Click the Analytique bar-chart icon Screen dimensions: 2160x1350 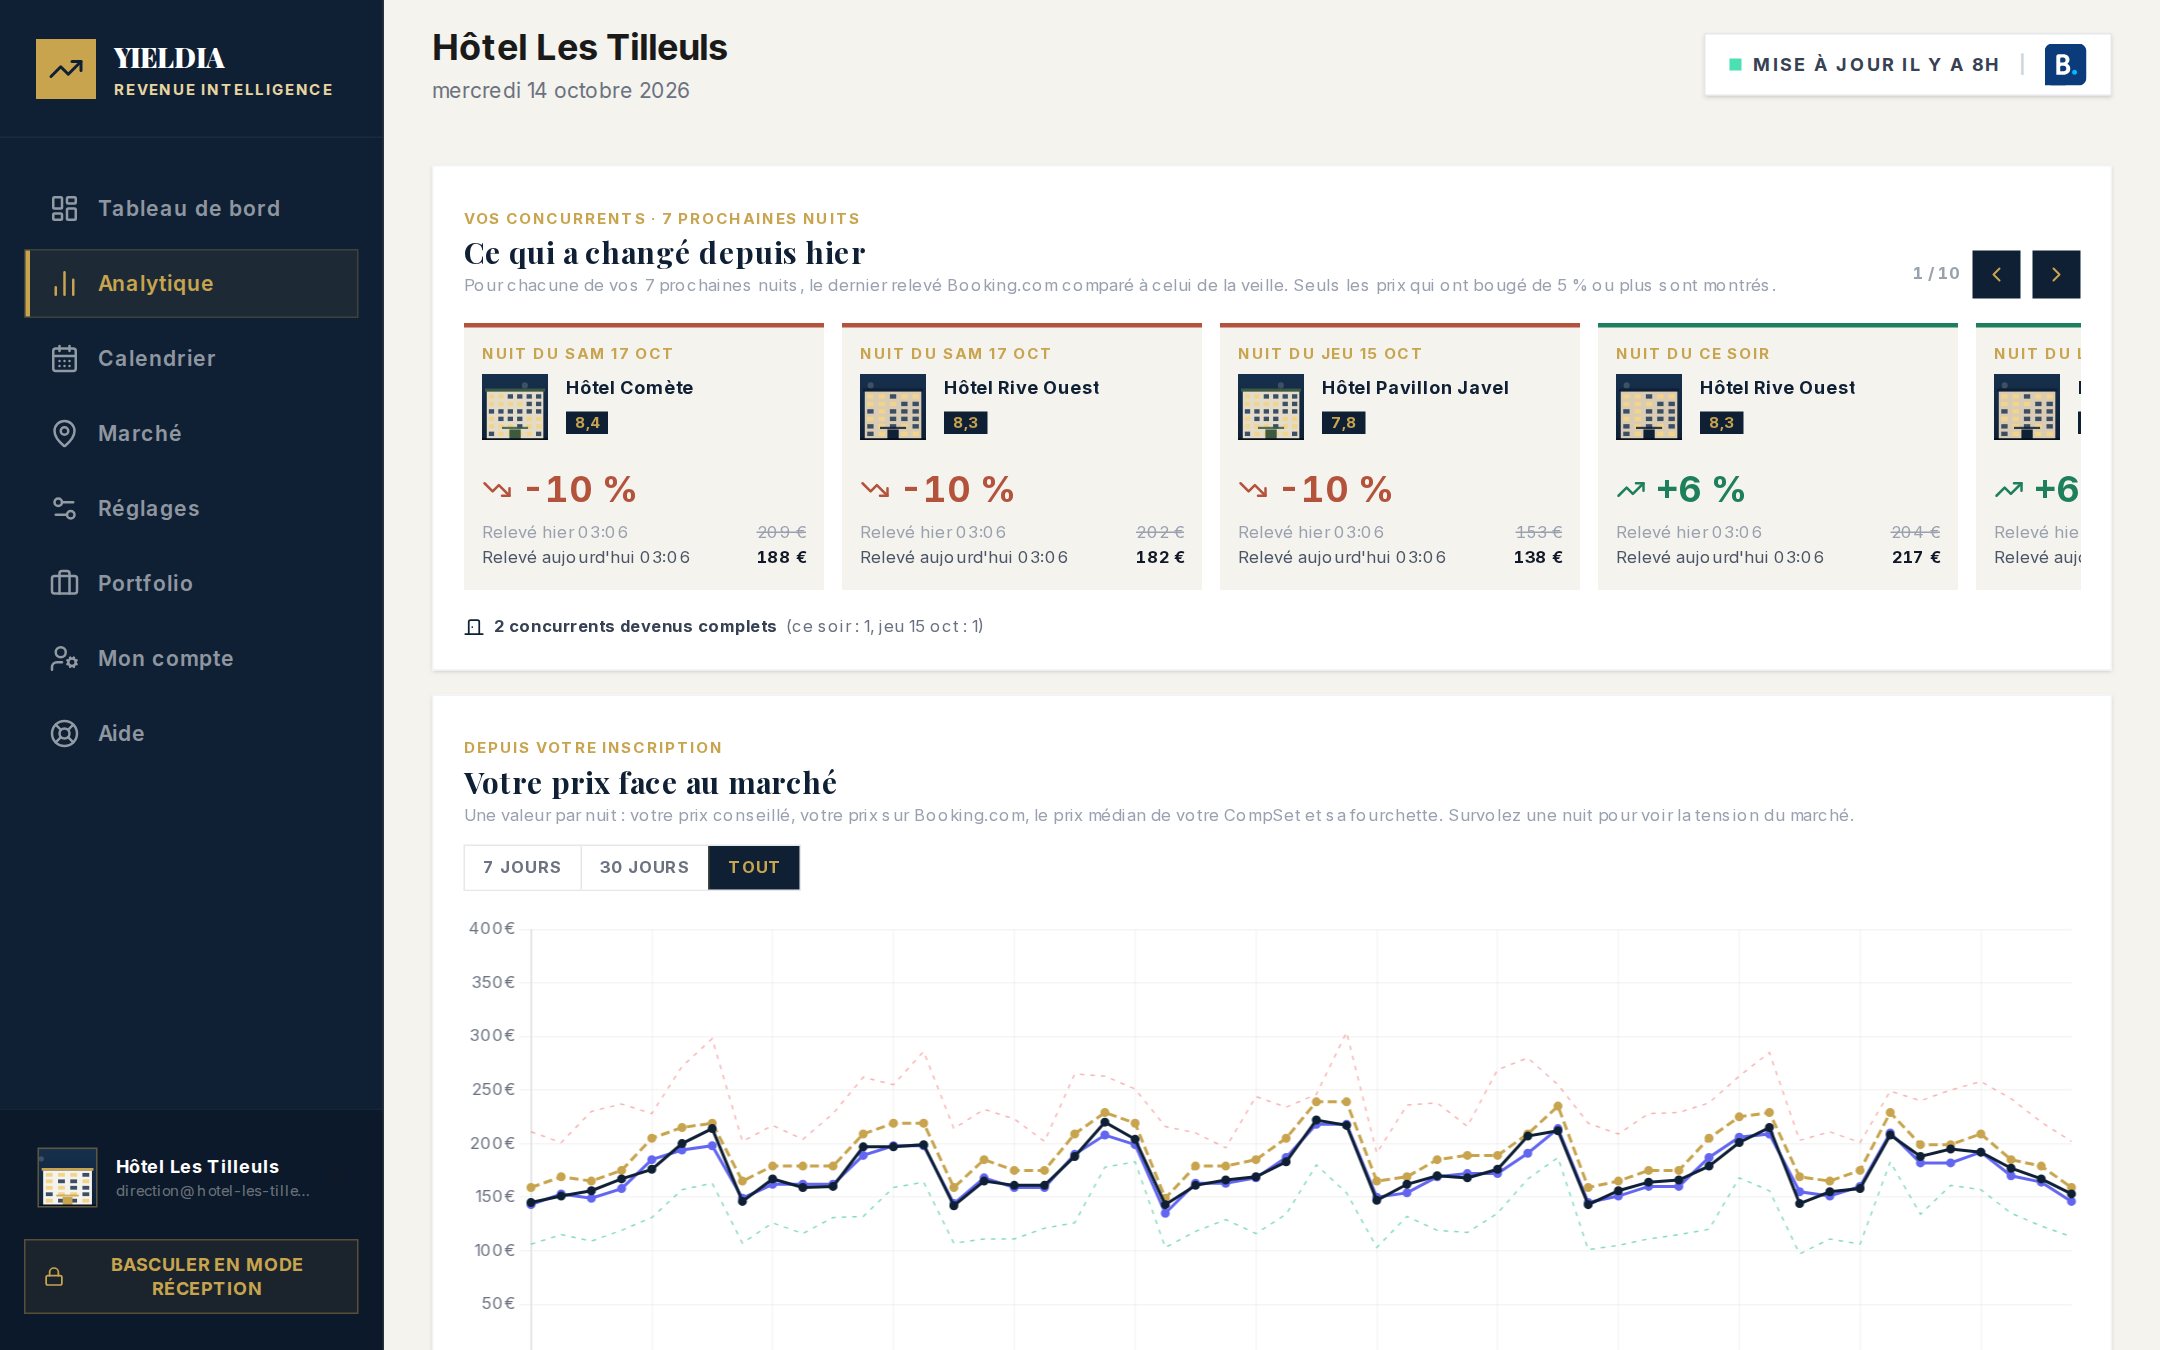(64, 283)
